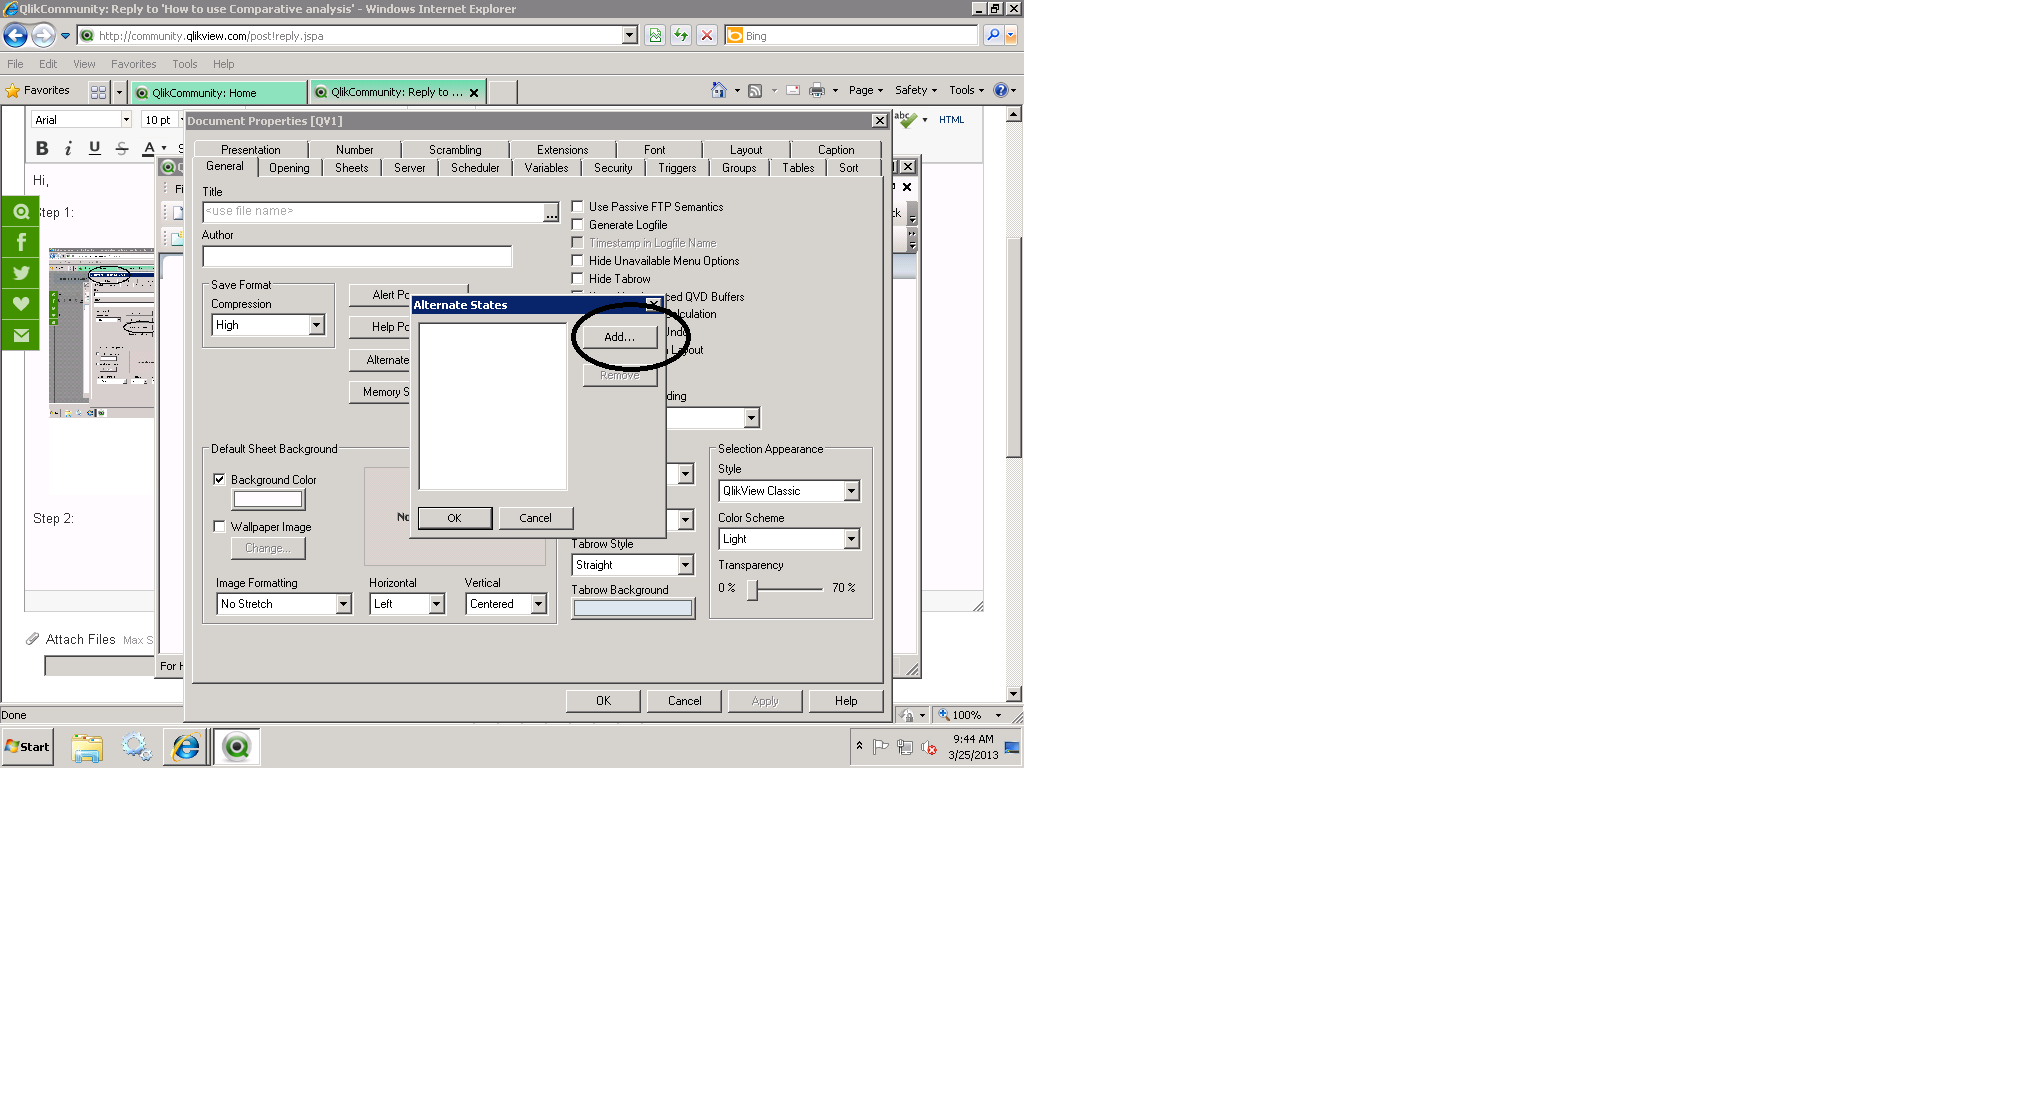Click the Underline formatting icon
Image resolution: width=2036 pixels, height=1118 pixels.
(x=95, y=148)
